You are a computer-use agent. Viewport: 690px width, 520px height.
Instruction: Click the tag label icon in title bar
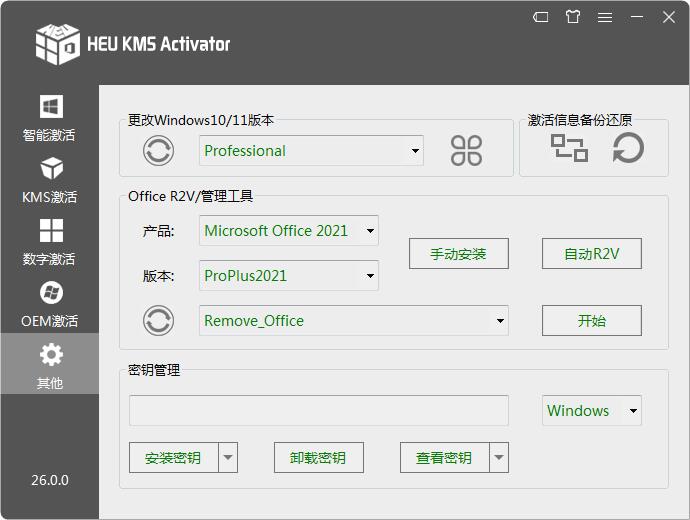coord(540,17)
